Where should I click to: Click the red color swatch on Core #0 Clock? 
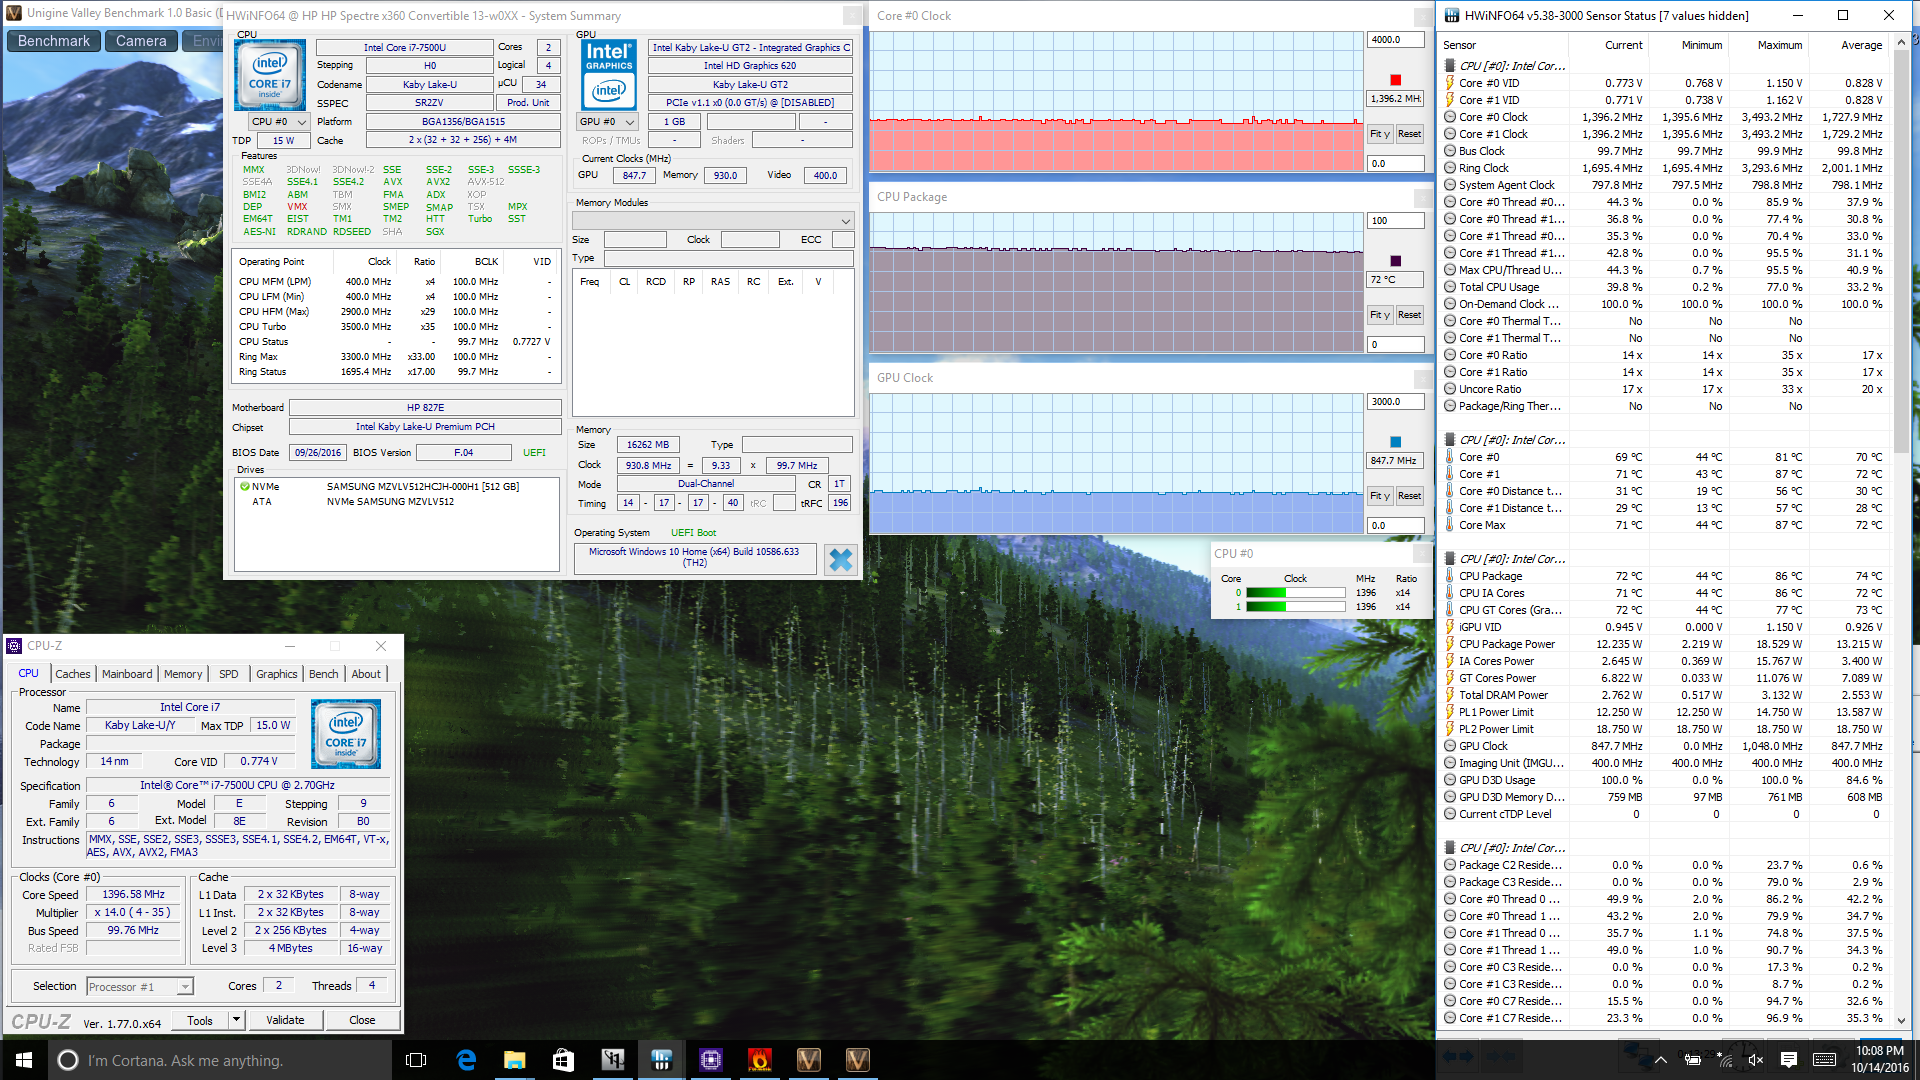1396,80
